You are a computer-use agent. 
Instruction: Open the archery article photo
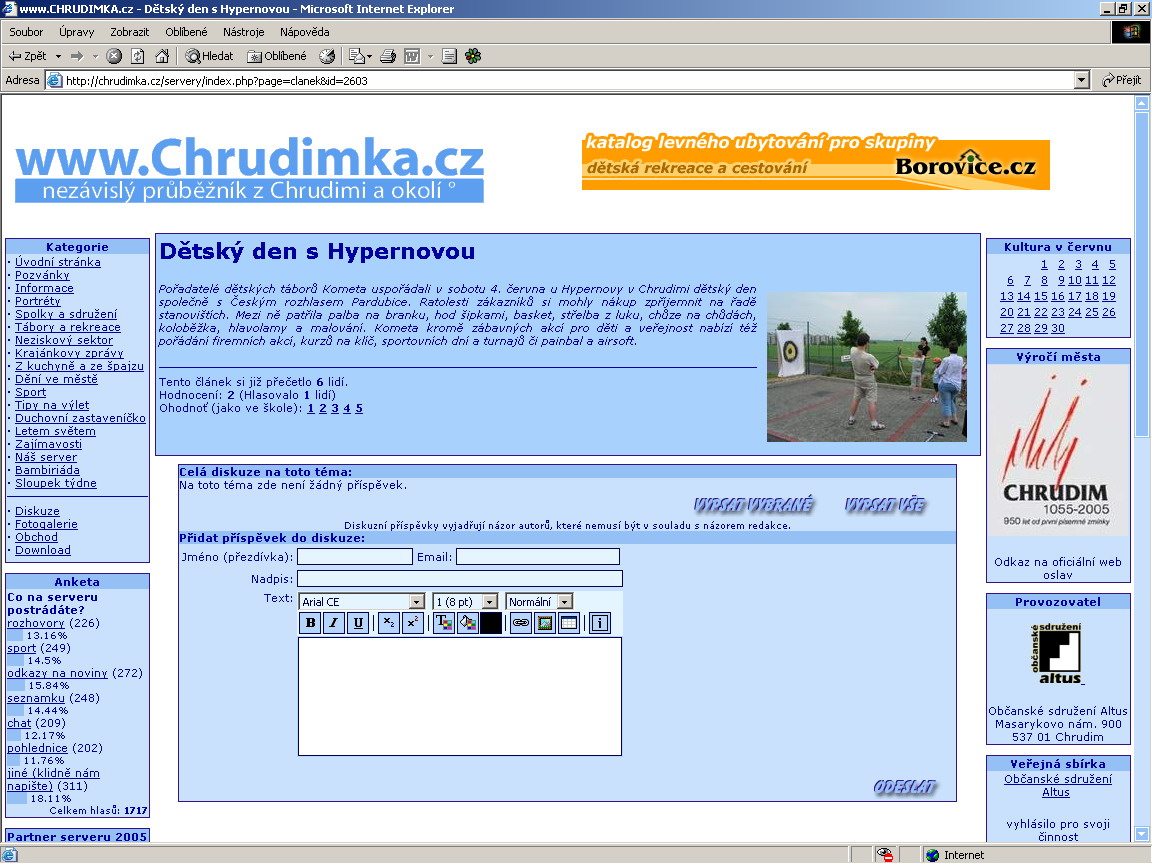867,367
